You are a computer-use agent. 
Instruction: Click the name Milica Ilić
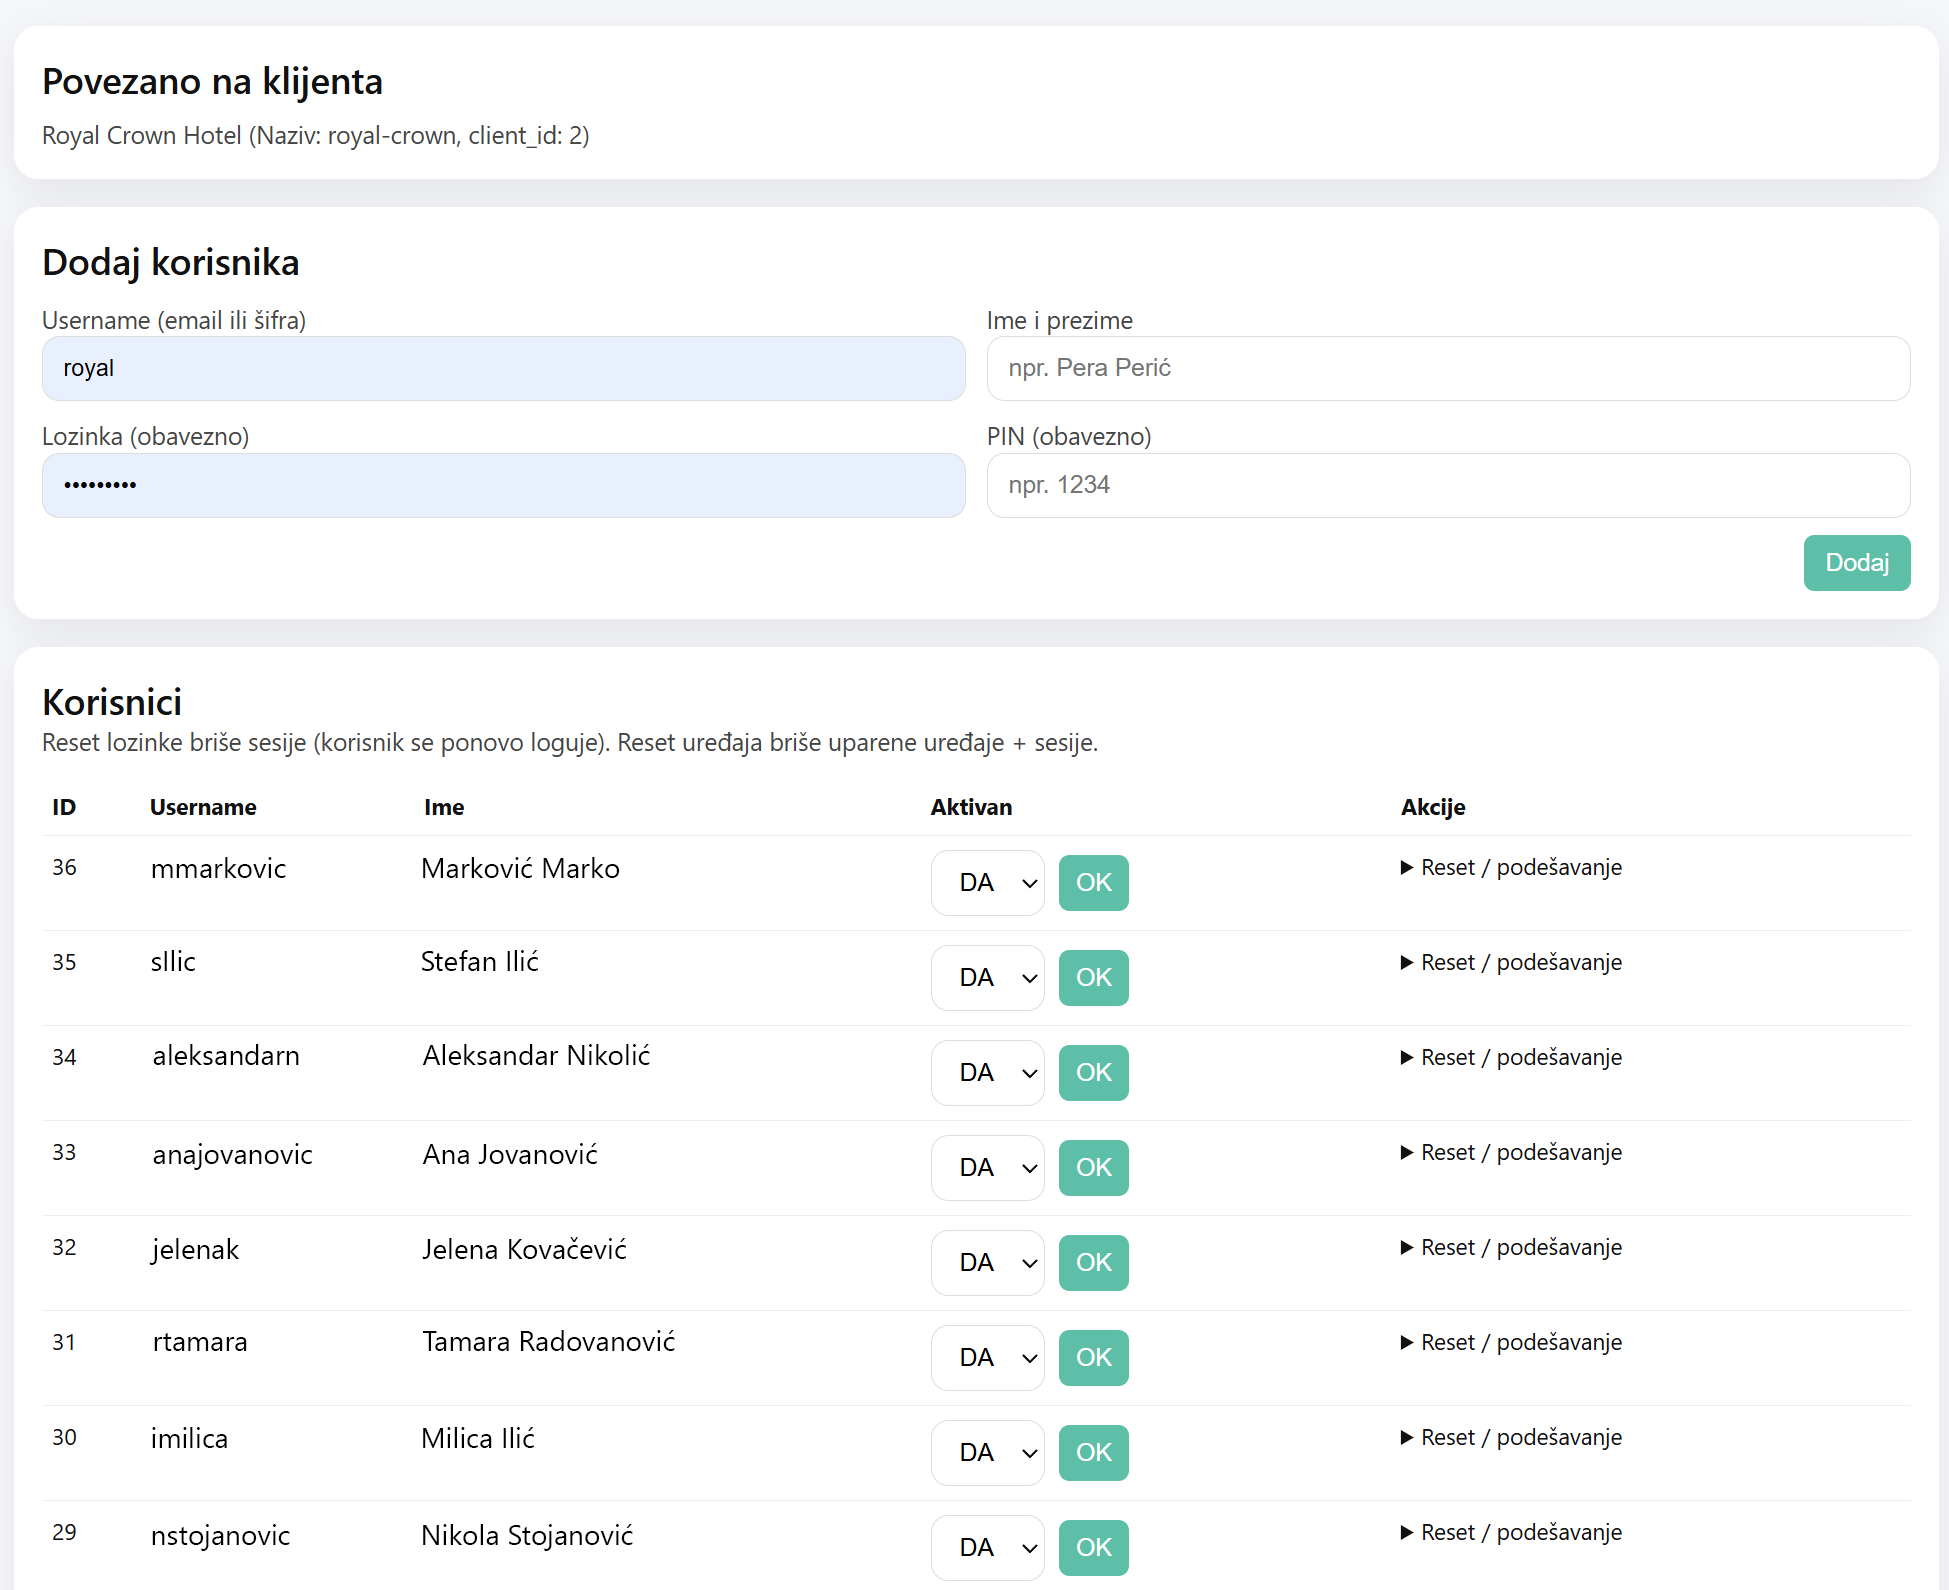coord(478,1439)
